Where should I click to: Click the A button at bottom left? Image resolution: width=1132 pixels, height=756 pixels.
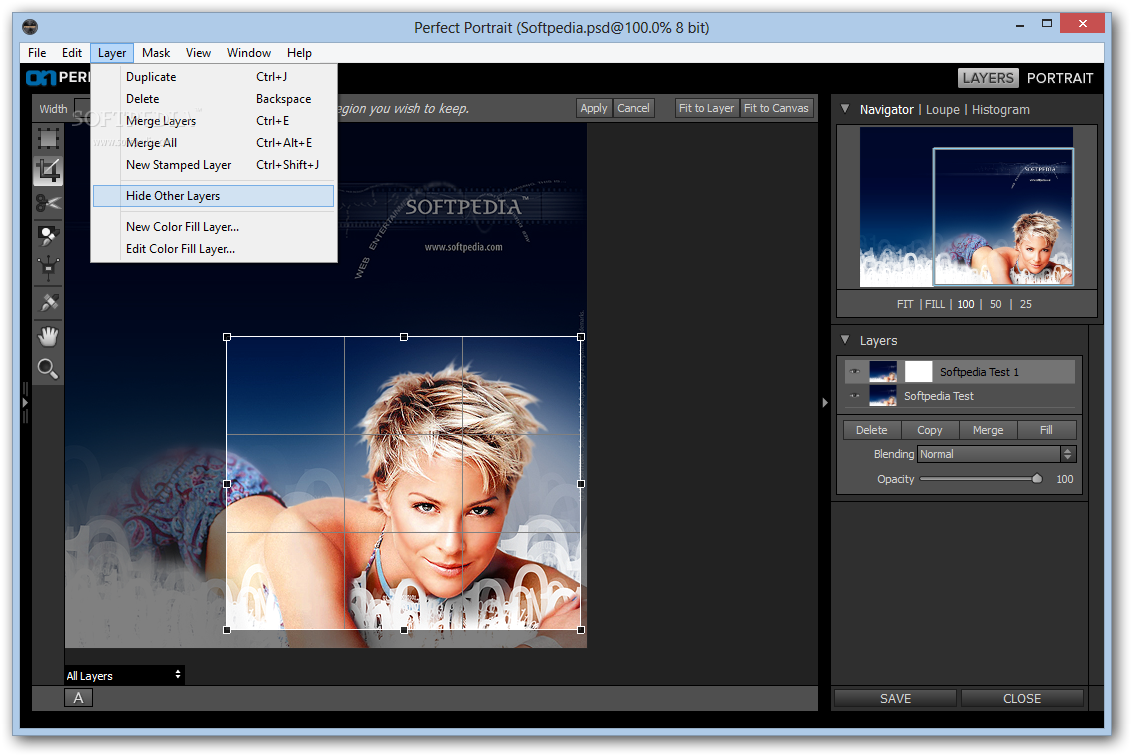pos(79,698)
